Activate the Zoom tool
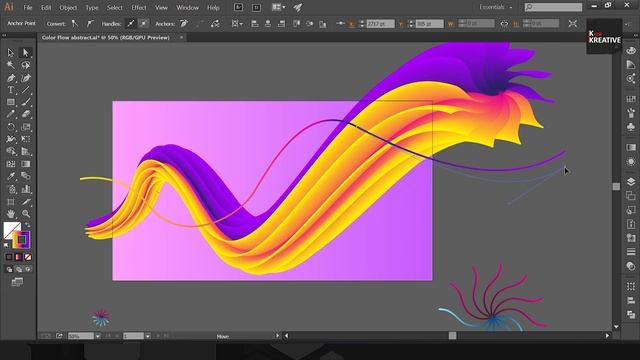Screen dimensions: 640x360 26,214
